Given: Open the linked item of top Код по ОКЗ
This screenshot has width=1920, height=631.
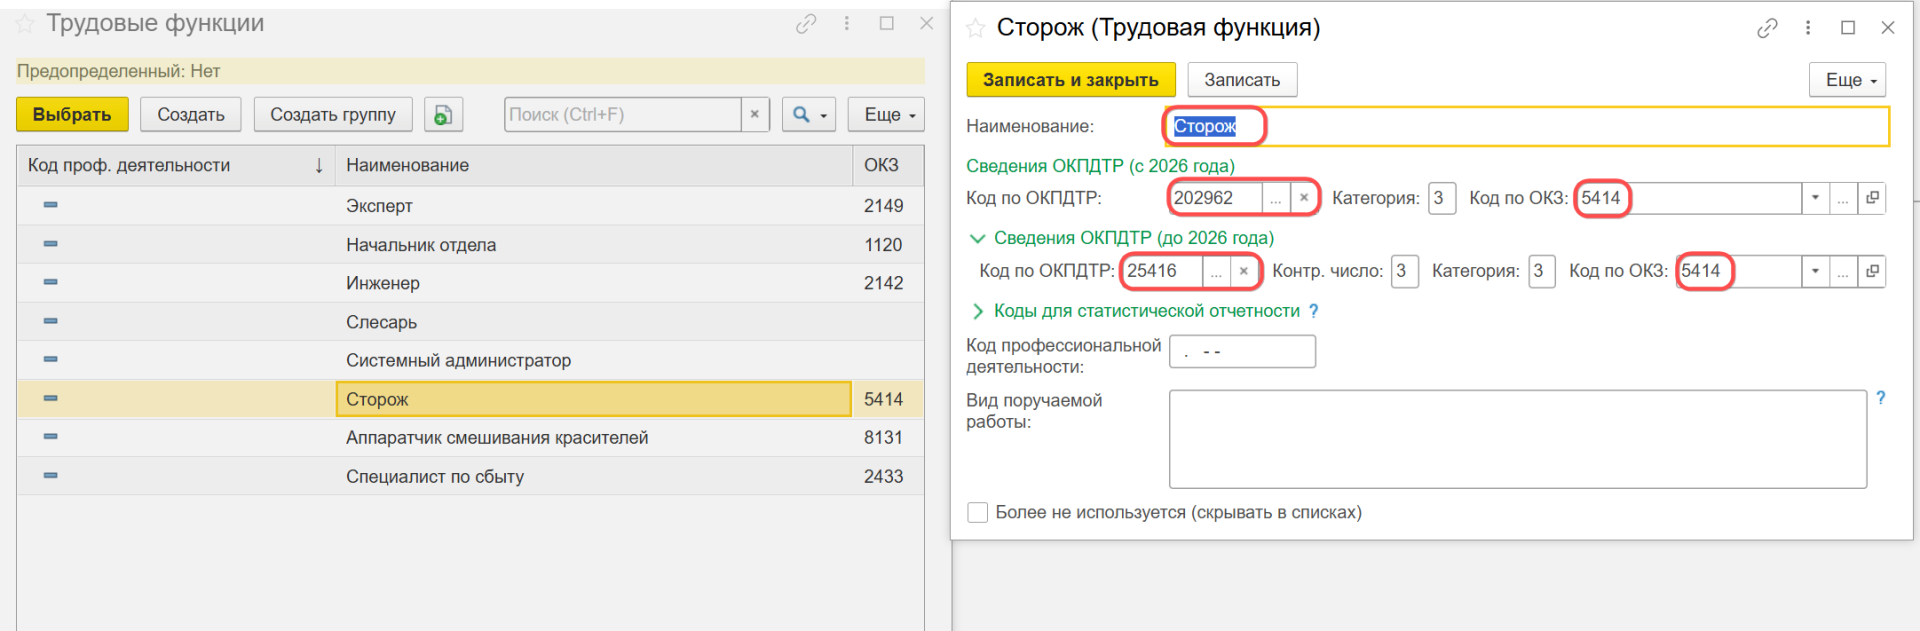Looking at the screenshot, I should [x=1872, y=198].
